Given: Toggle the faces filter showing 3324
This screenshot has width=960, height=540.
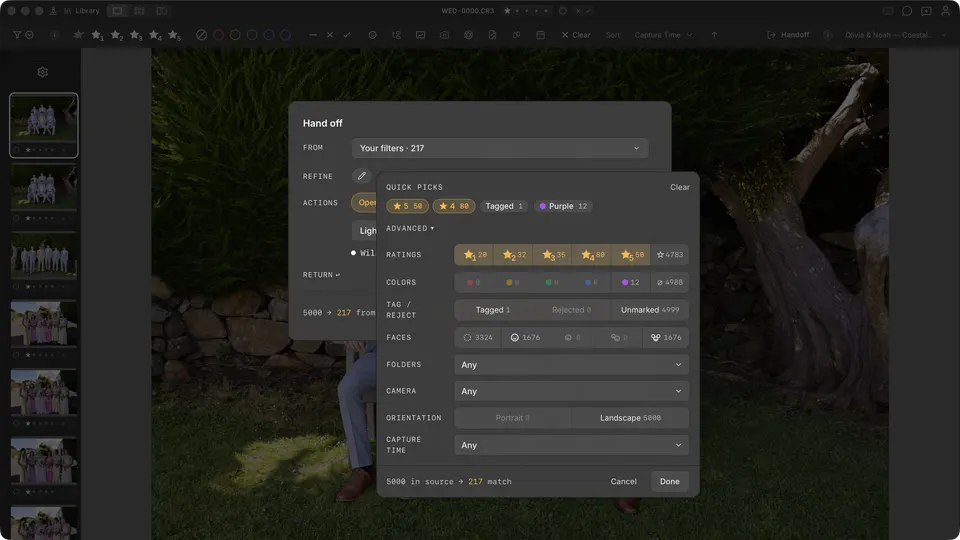Looking at the screenshot, I should pos(478,337).
